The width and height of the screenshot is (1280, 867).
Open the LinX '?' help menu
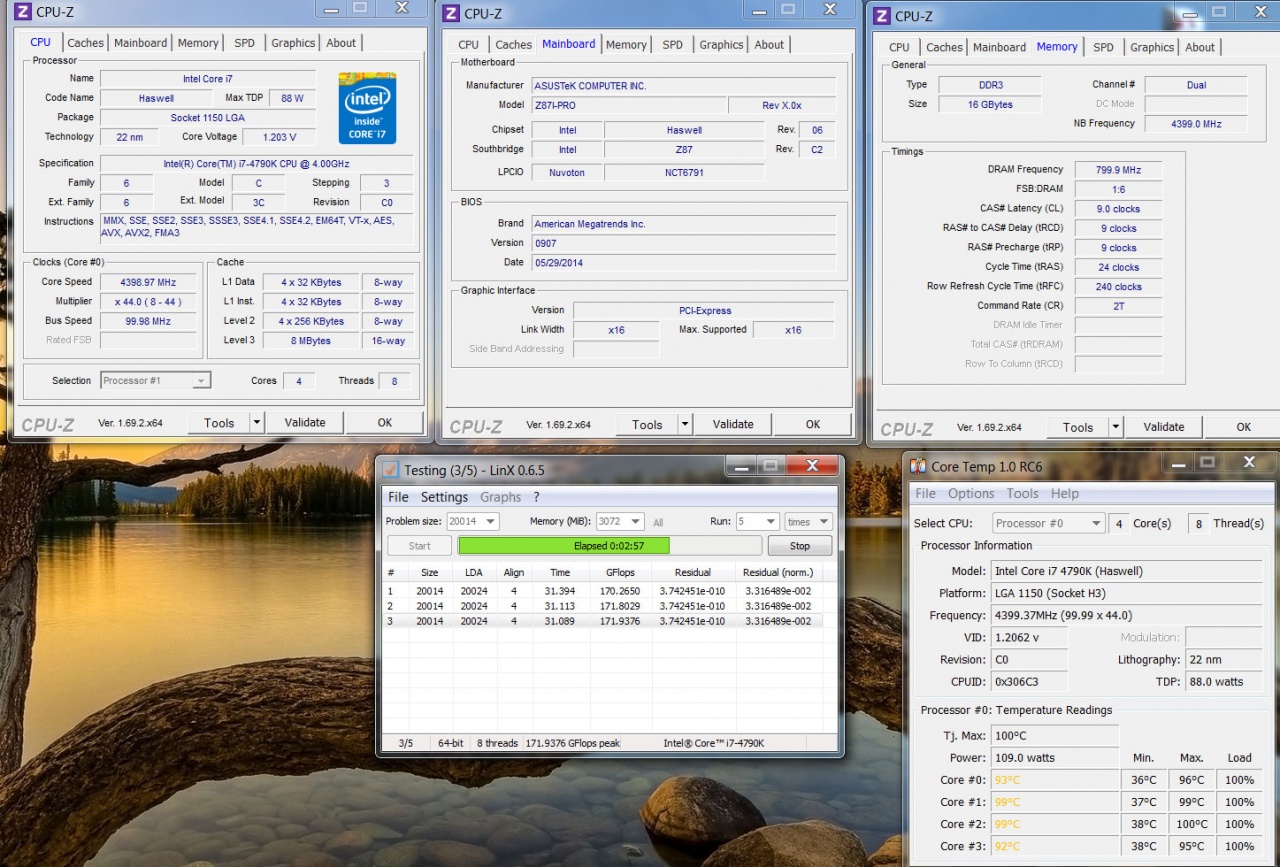pyautogui.click(x=536, y=497)
